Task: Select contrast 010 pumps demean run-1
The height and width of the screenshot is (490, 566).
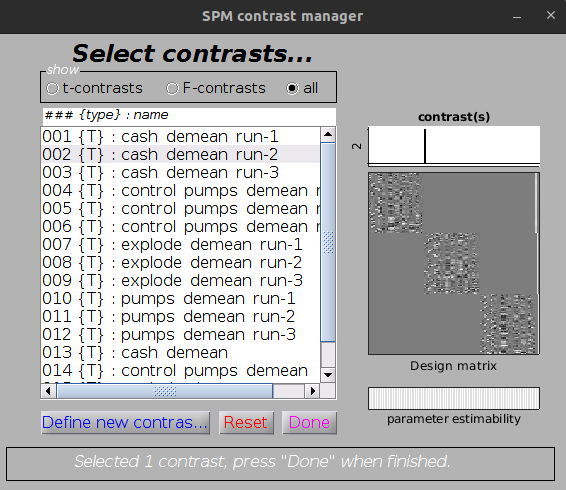Action: [180, 299]
